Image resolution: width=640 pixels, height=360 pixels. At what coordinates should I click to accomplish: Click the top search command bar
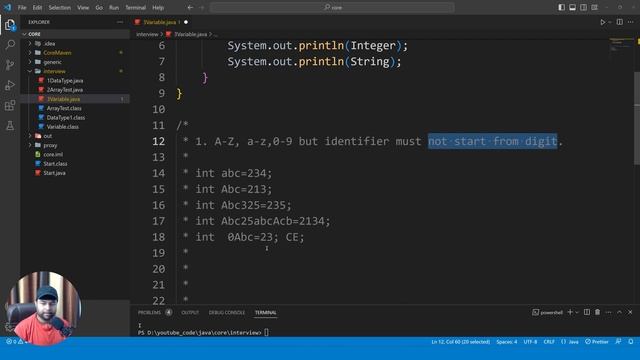point(332,7)
